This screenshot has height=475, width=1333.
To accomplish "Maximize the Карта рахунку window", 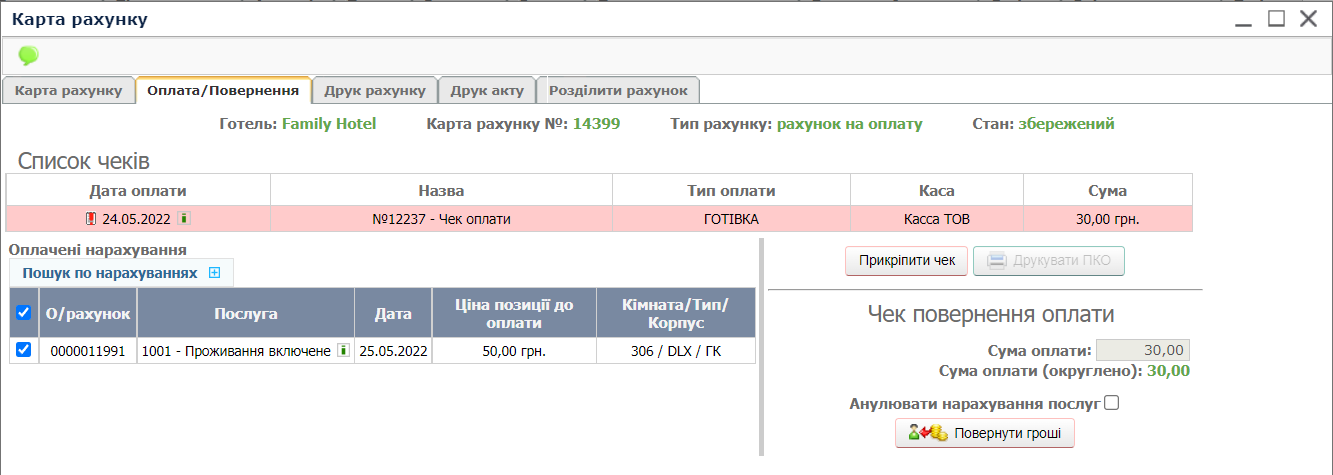I will pos(1276,18).
